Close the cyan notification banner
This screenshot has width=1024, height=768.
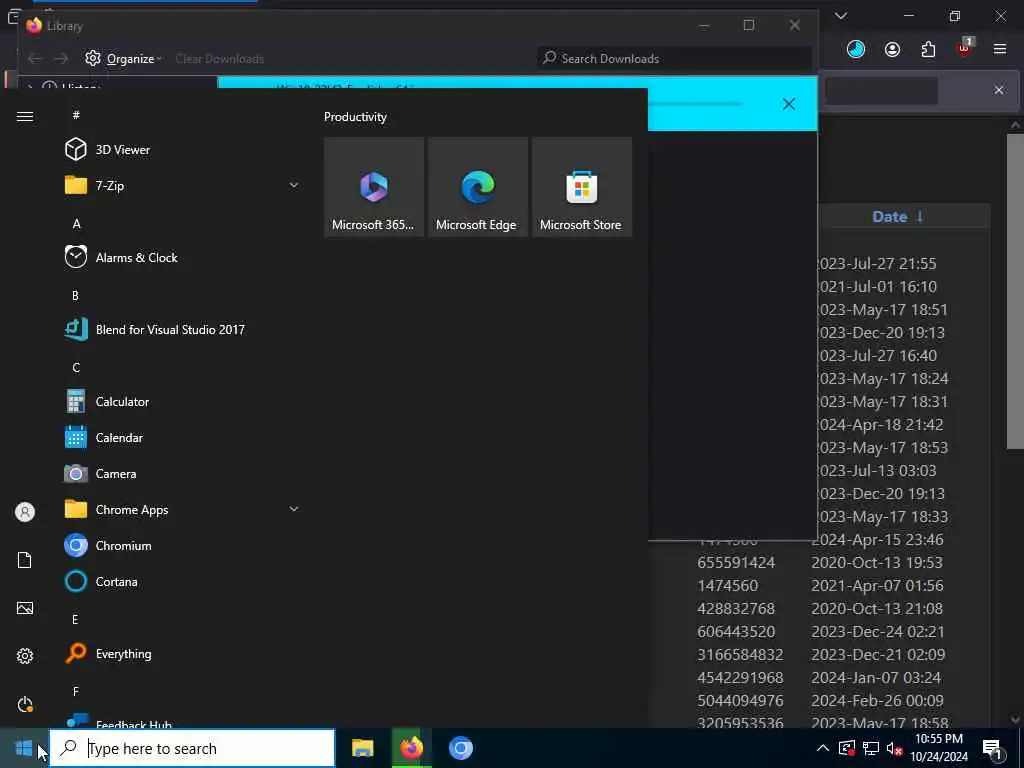click(789, 104)
